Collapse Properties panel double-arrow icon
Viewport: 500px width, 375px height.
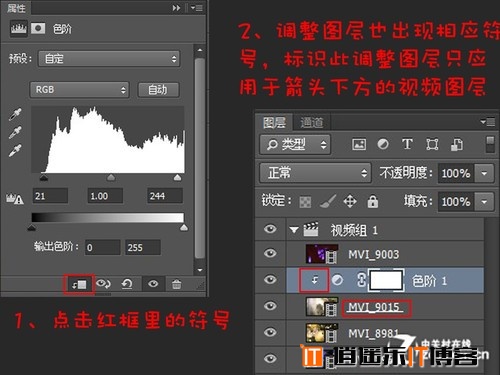[x=176, y=8]
